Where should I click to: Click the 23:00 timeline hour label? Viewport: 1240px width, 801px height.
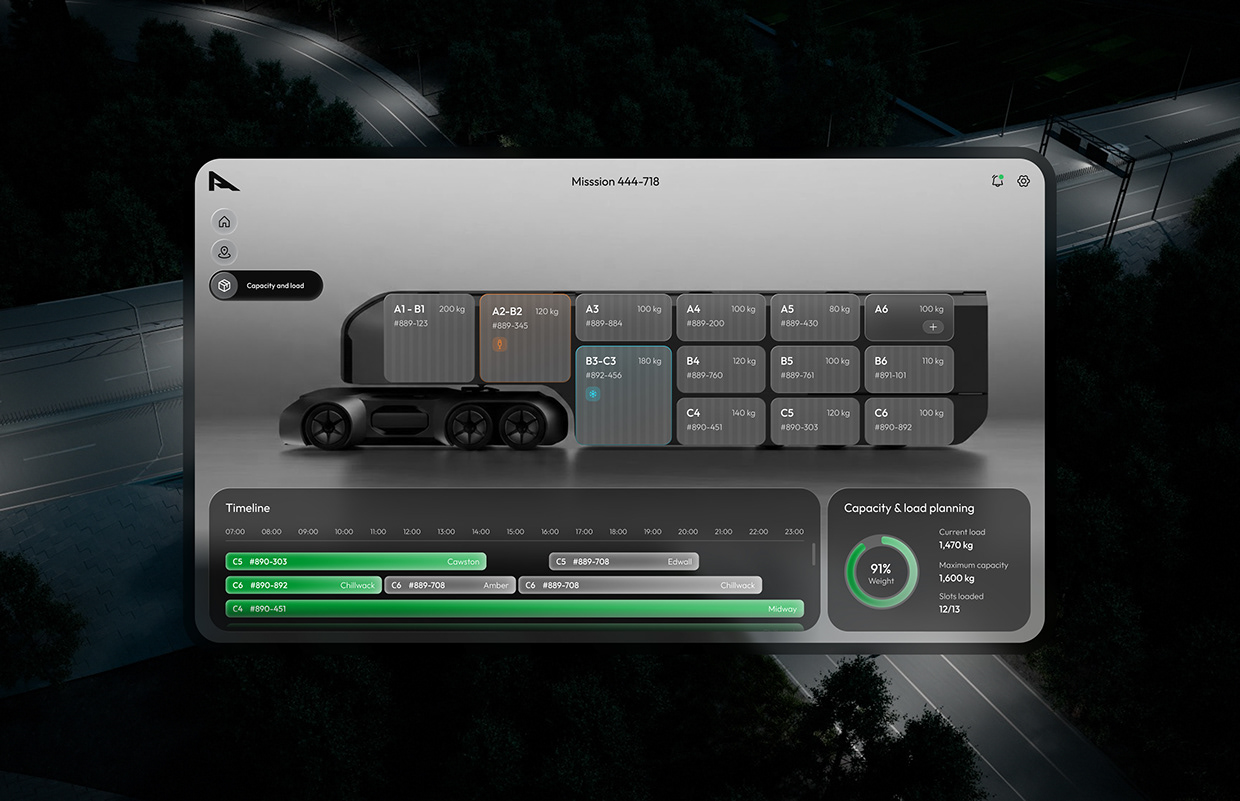(x=794, y=532)
